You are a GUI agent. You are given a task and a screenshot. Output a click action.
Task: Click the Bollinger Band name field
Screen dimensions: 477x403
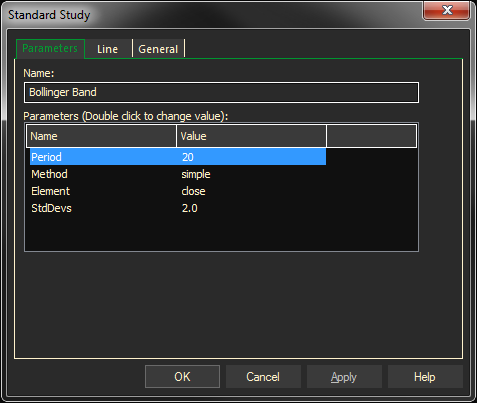coord(221,92)
